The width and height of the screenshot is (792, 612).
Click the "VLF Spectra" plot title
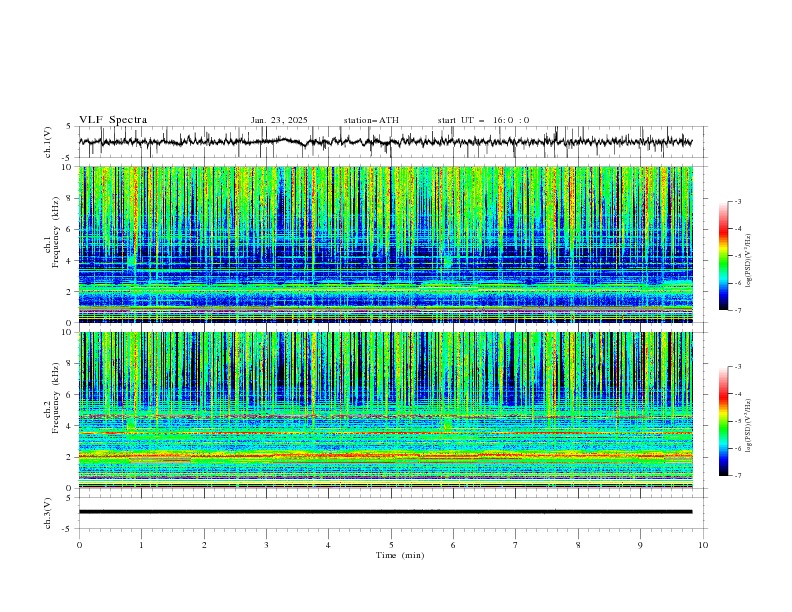click(113, 120)
